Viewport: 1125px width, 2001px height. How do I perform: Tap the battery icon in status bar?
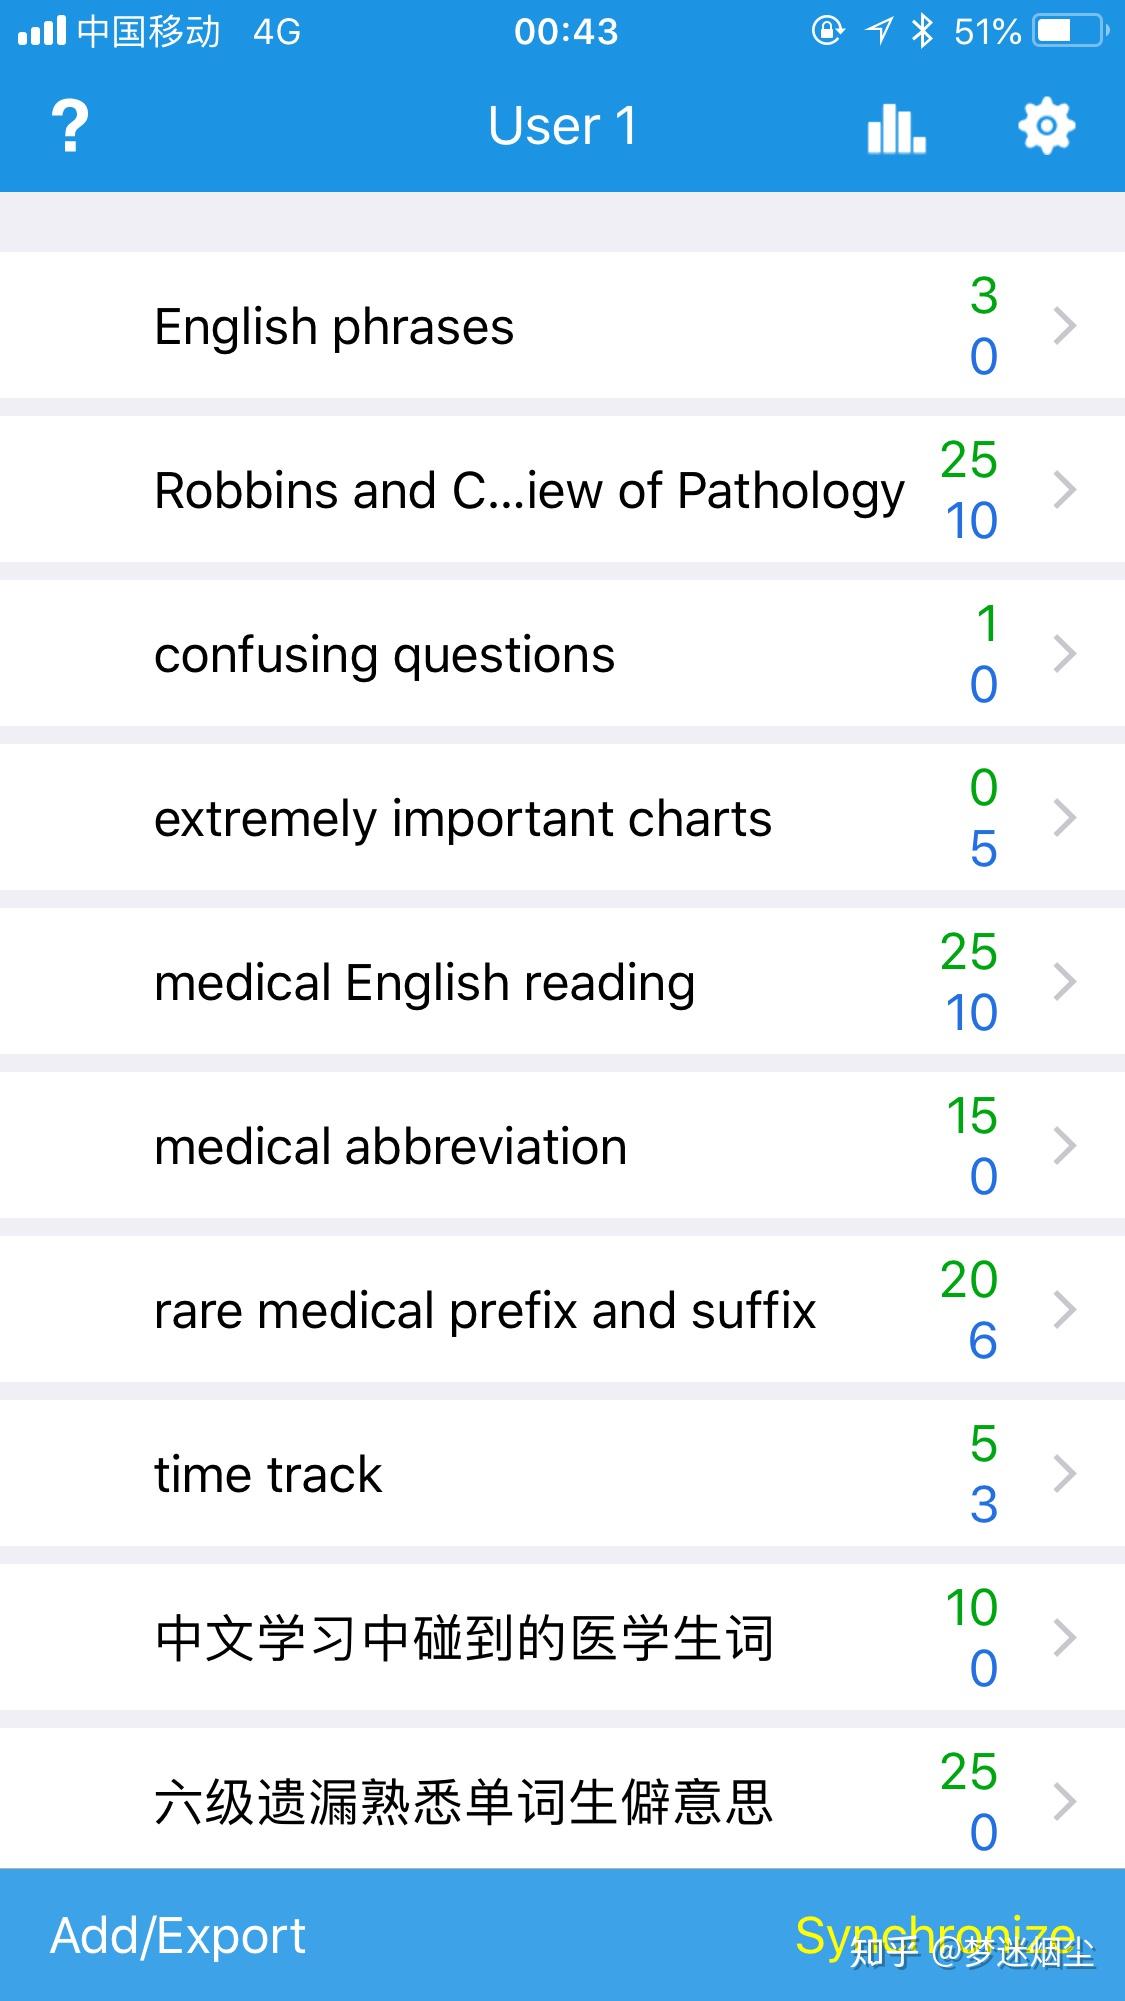pyautogui.click(x=1071, y=32)
